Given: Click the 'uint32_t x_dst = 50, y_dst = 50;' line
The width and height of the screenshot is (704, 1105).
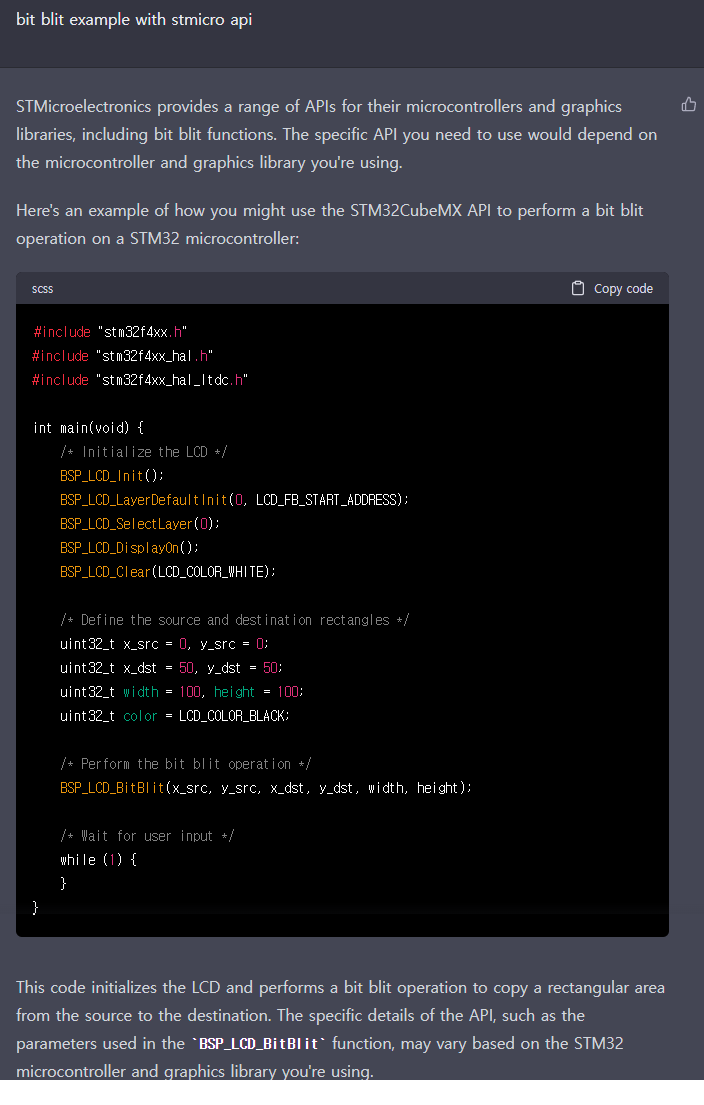Looking at the screenshot, I should tap(171, 668).
